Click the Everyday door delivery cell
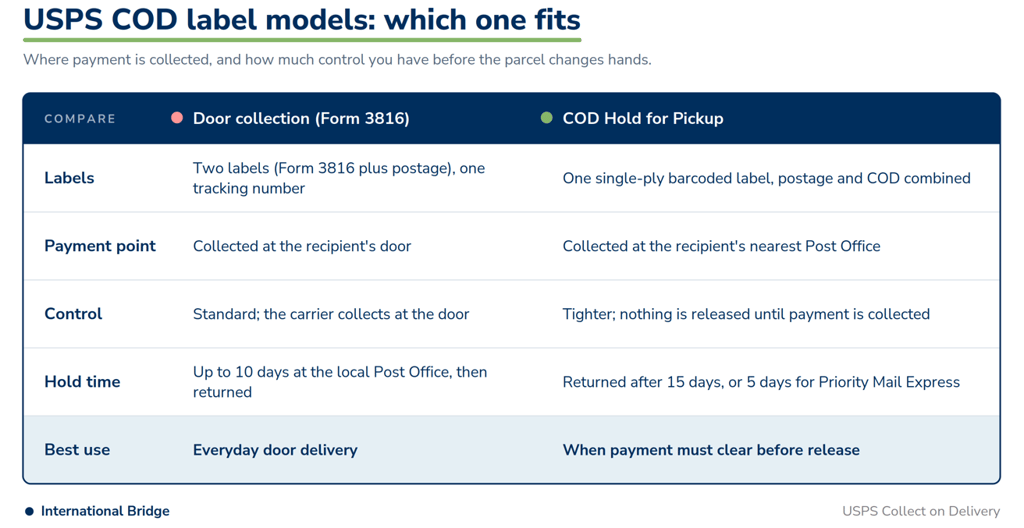Image resolution: width=1024 pixels, height=528 pixels. click(x=275, y=450)
